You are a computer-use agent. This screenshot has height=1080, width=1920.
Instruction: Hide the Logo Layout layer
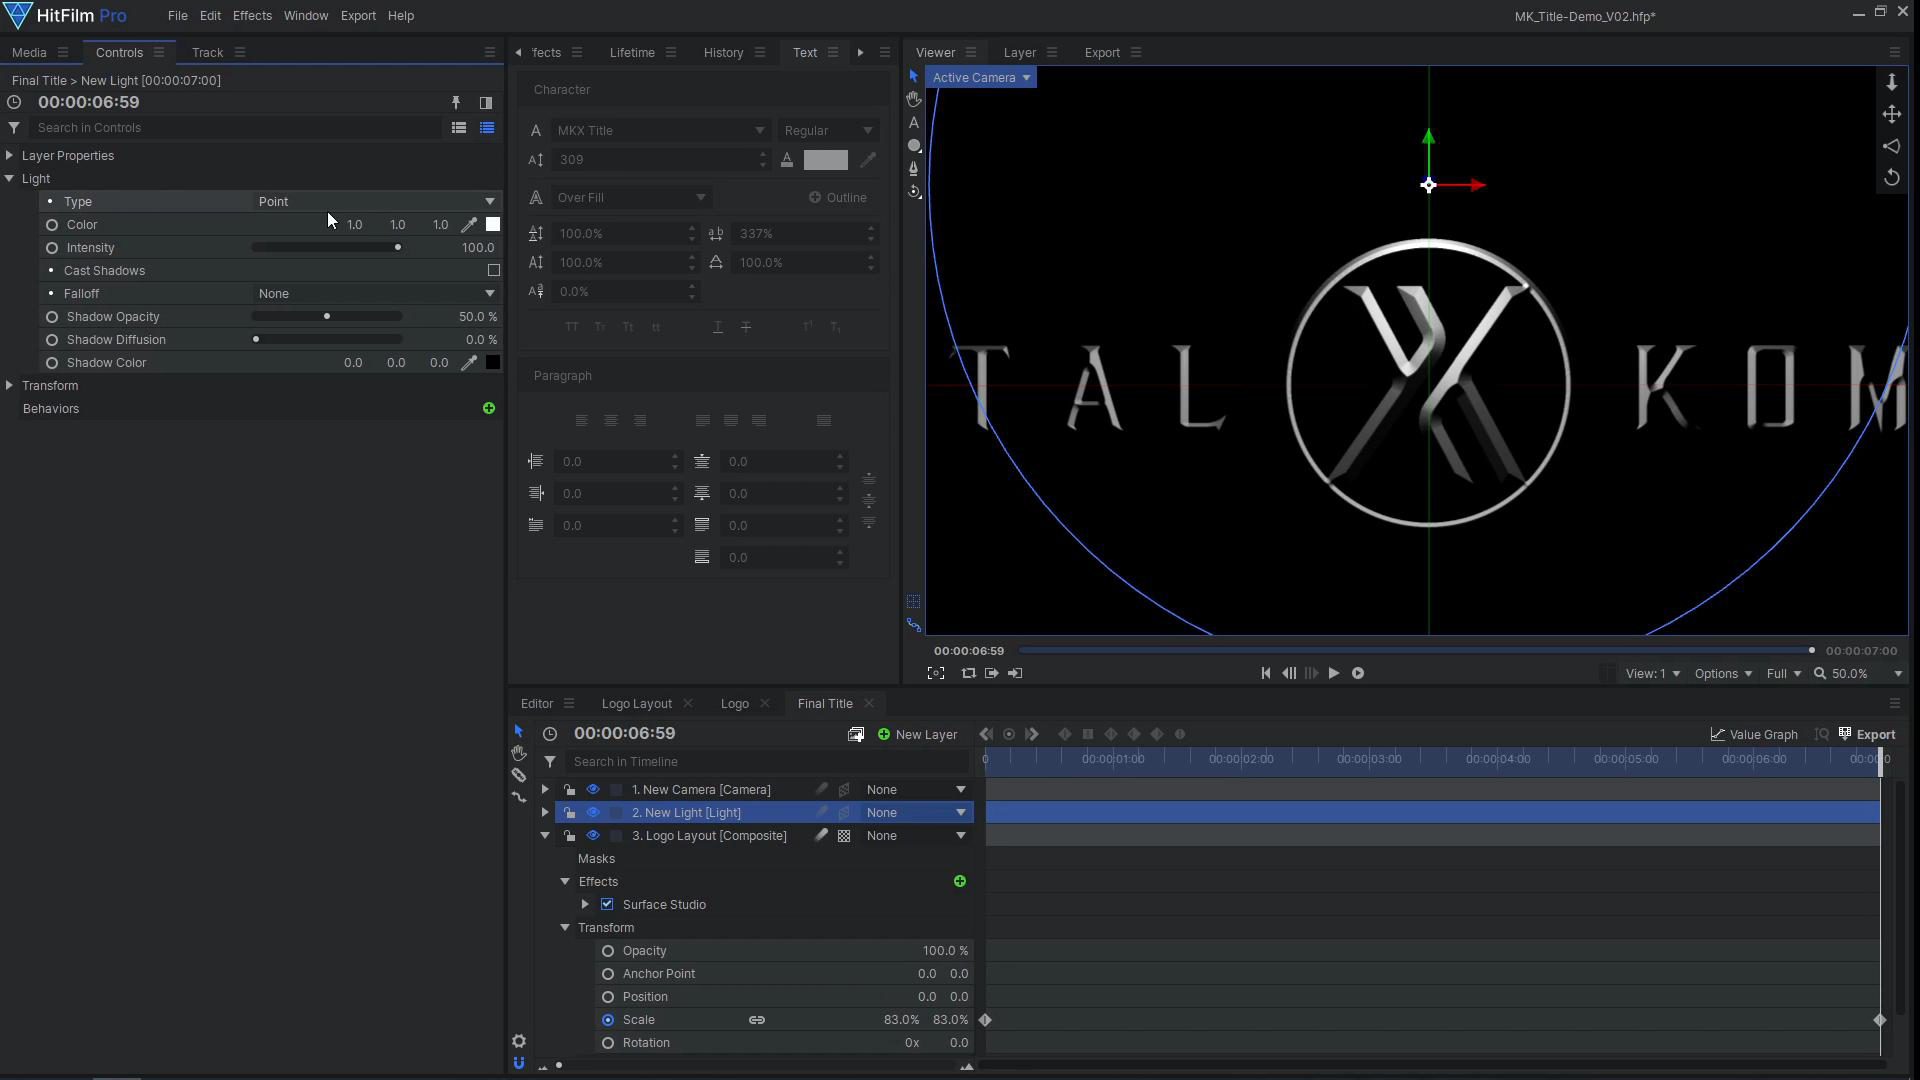click(x=593, y=836)
